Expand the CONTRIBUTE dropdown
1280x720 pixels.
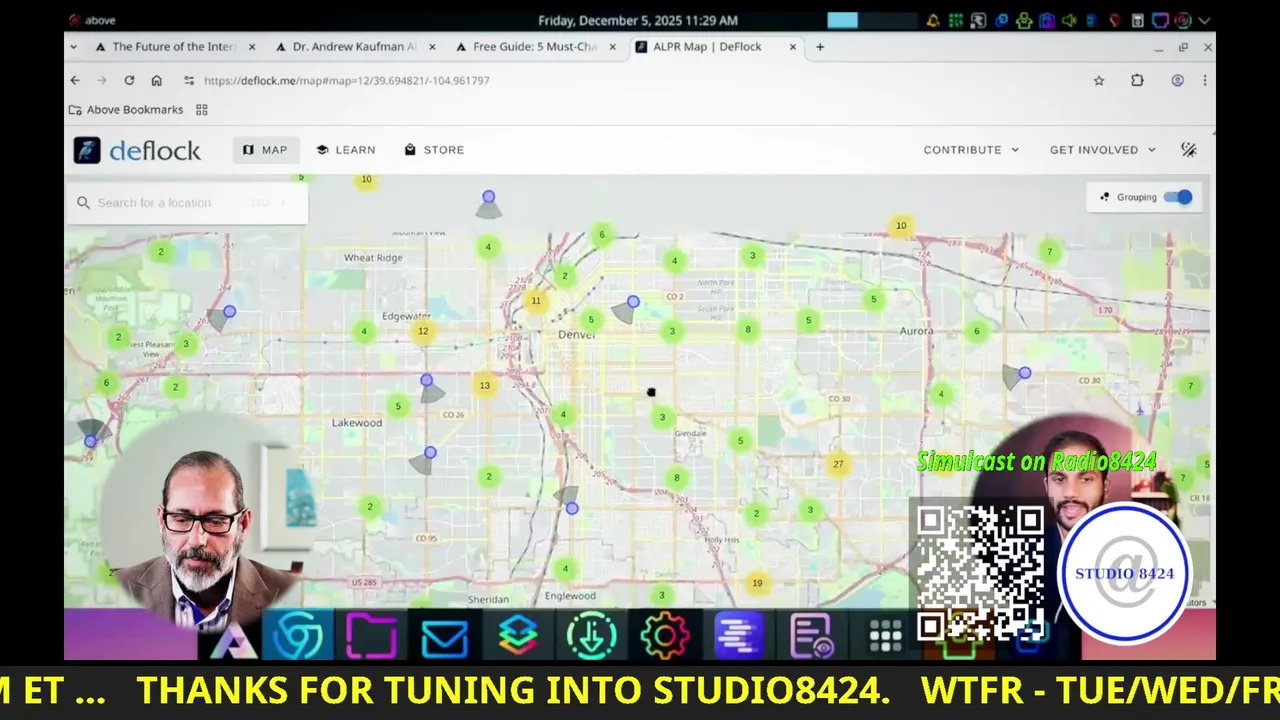[971, 150]
